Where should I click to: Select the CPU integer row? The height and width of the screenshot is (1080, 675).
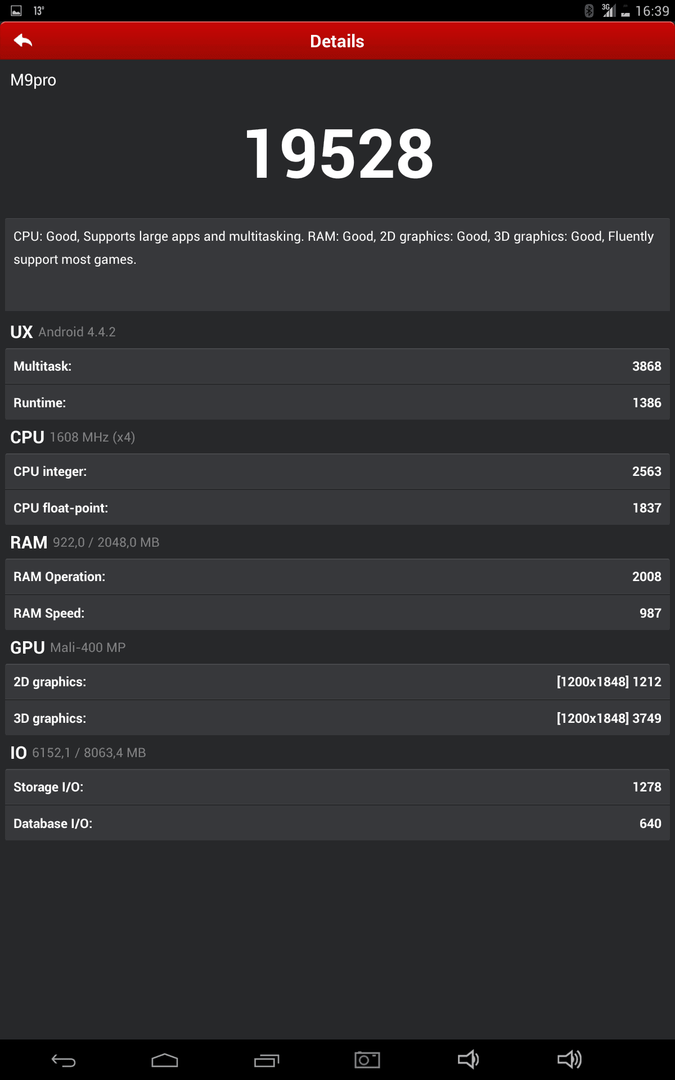pyautogui.click(x=338, y=472)
